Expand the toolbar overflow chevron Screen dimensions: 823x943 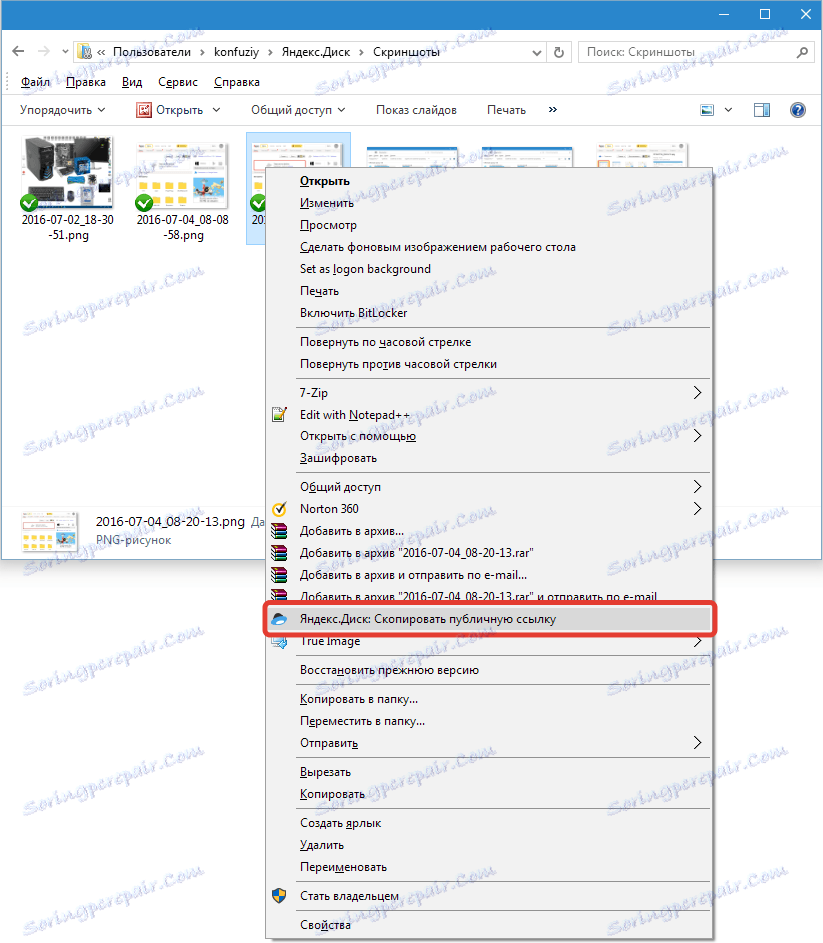tap(552, 109)
